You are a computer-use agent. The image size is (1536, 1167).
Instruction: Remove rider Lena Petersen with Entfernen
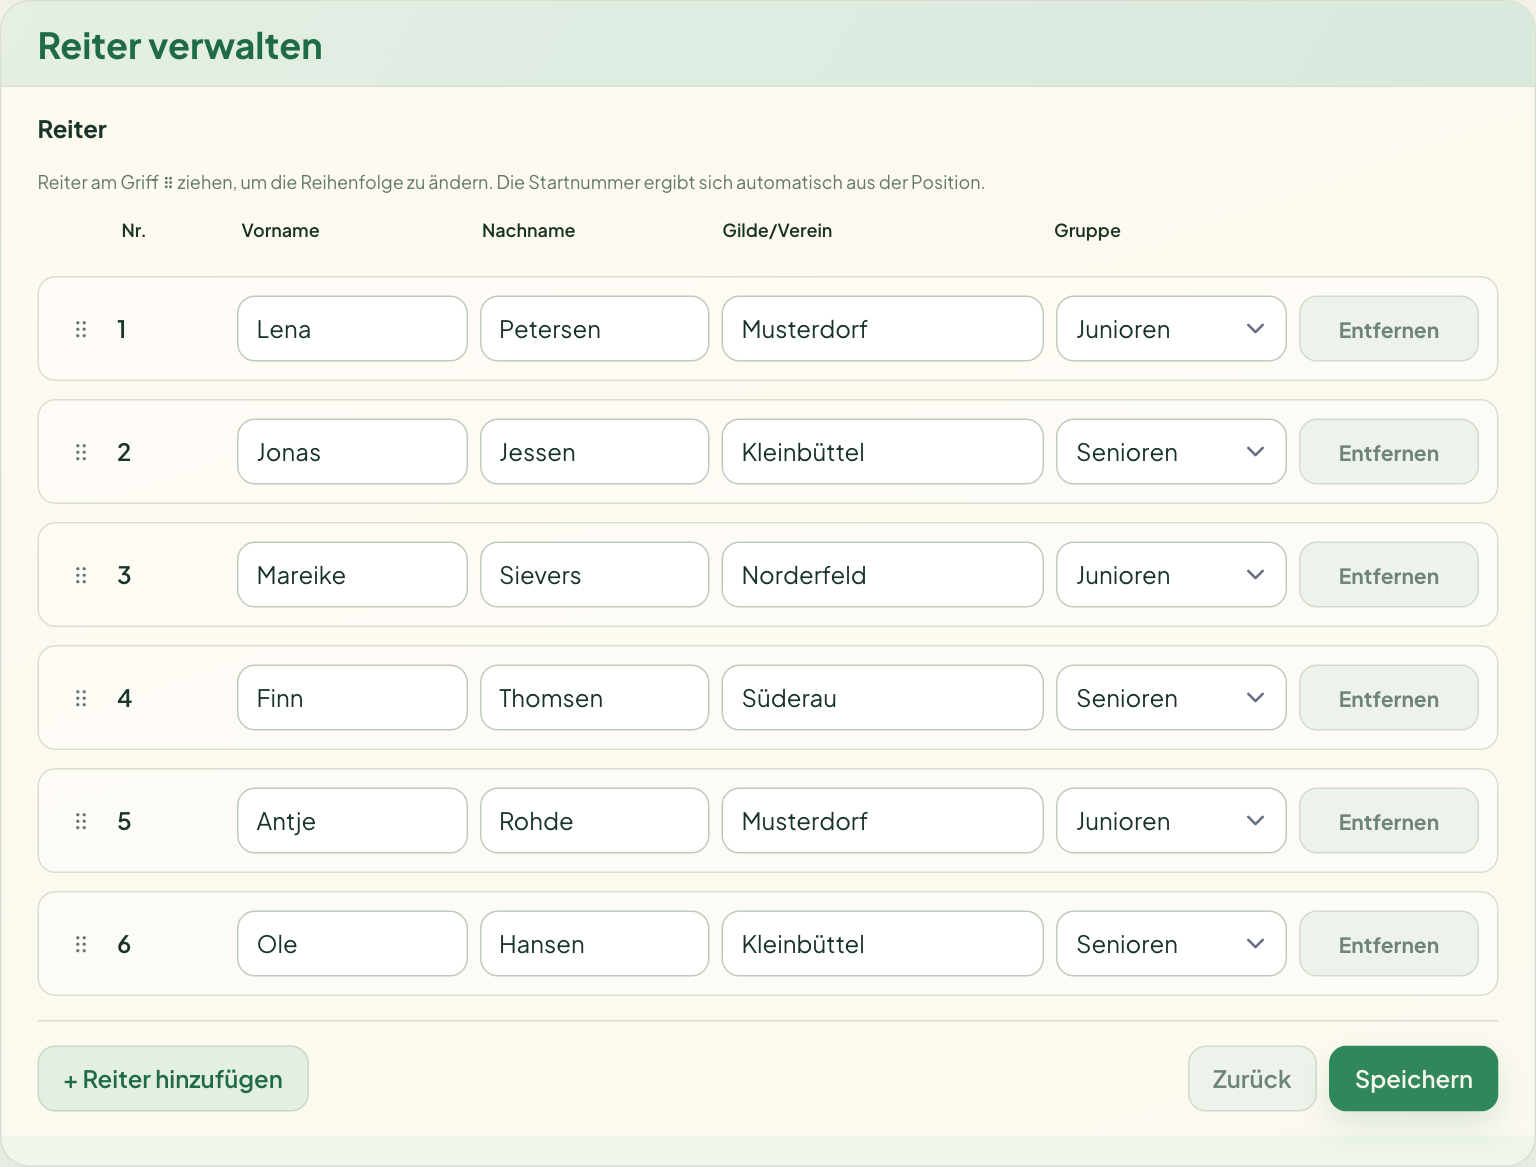click(1389, 329)
